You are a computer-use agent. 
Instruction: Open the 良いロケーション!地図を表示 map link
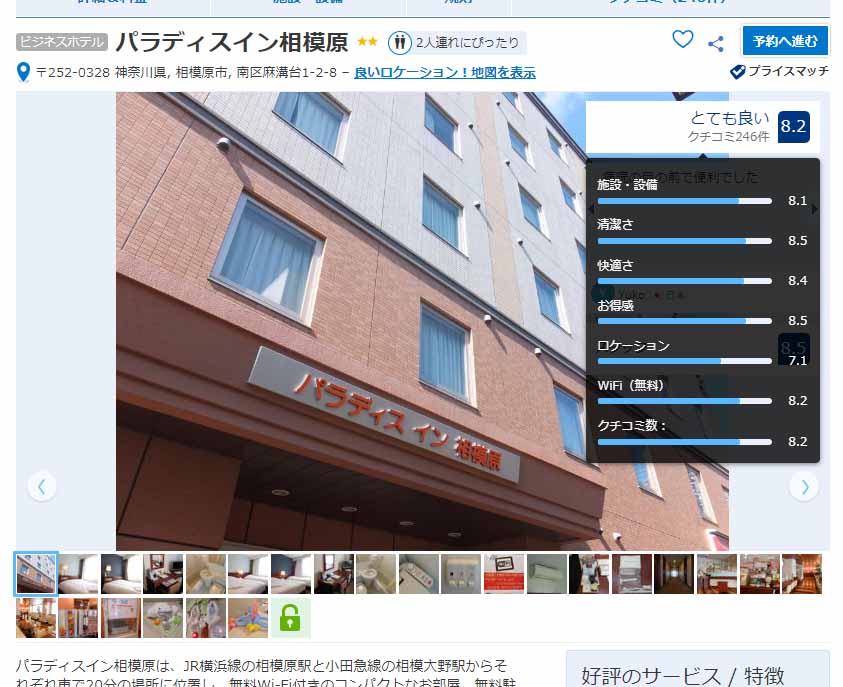[445, 73]
